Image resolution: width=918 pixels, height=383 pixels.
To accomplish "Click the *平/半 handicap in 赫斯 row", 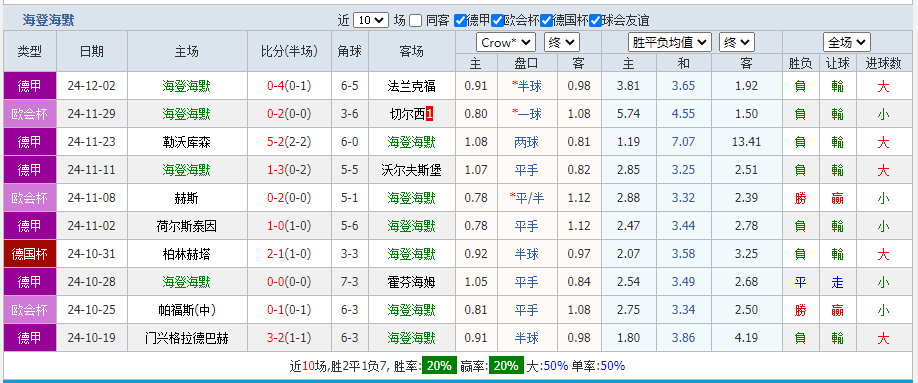I will (x=526, y=198).
